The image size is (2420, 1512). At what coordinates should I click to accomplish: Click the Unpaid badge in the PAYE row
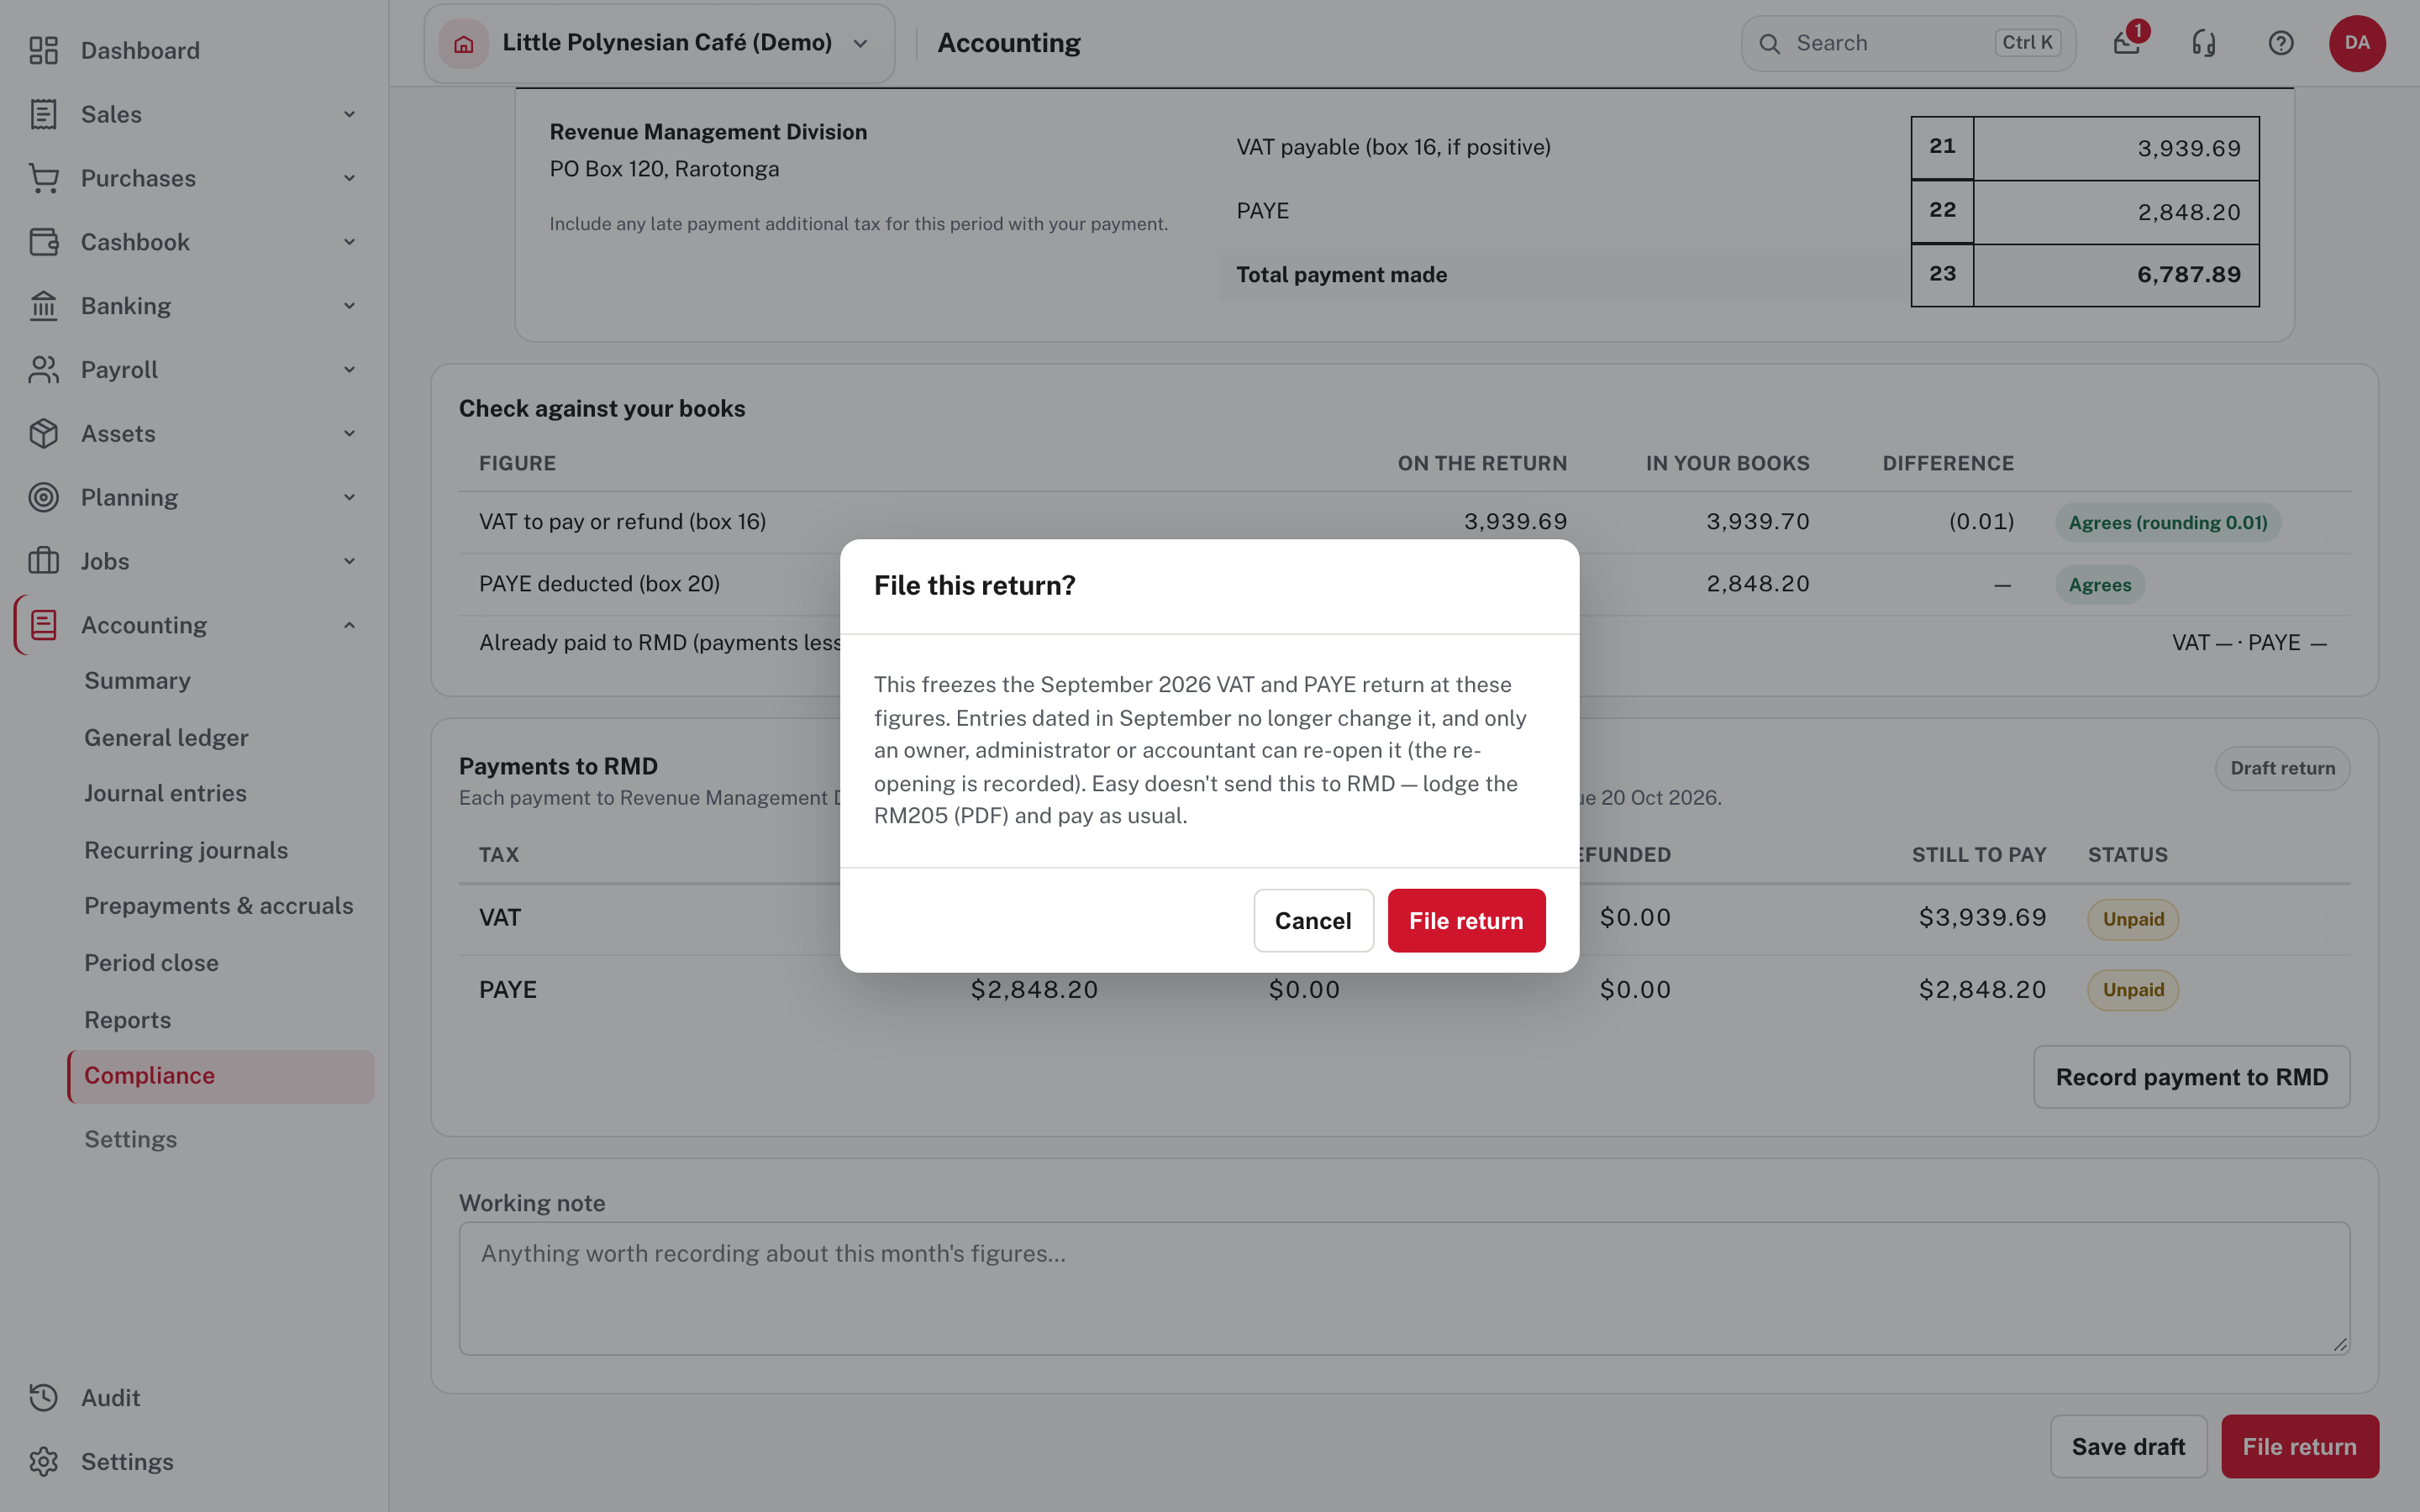point(2133,990)
